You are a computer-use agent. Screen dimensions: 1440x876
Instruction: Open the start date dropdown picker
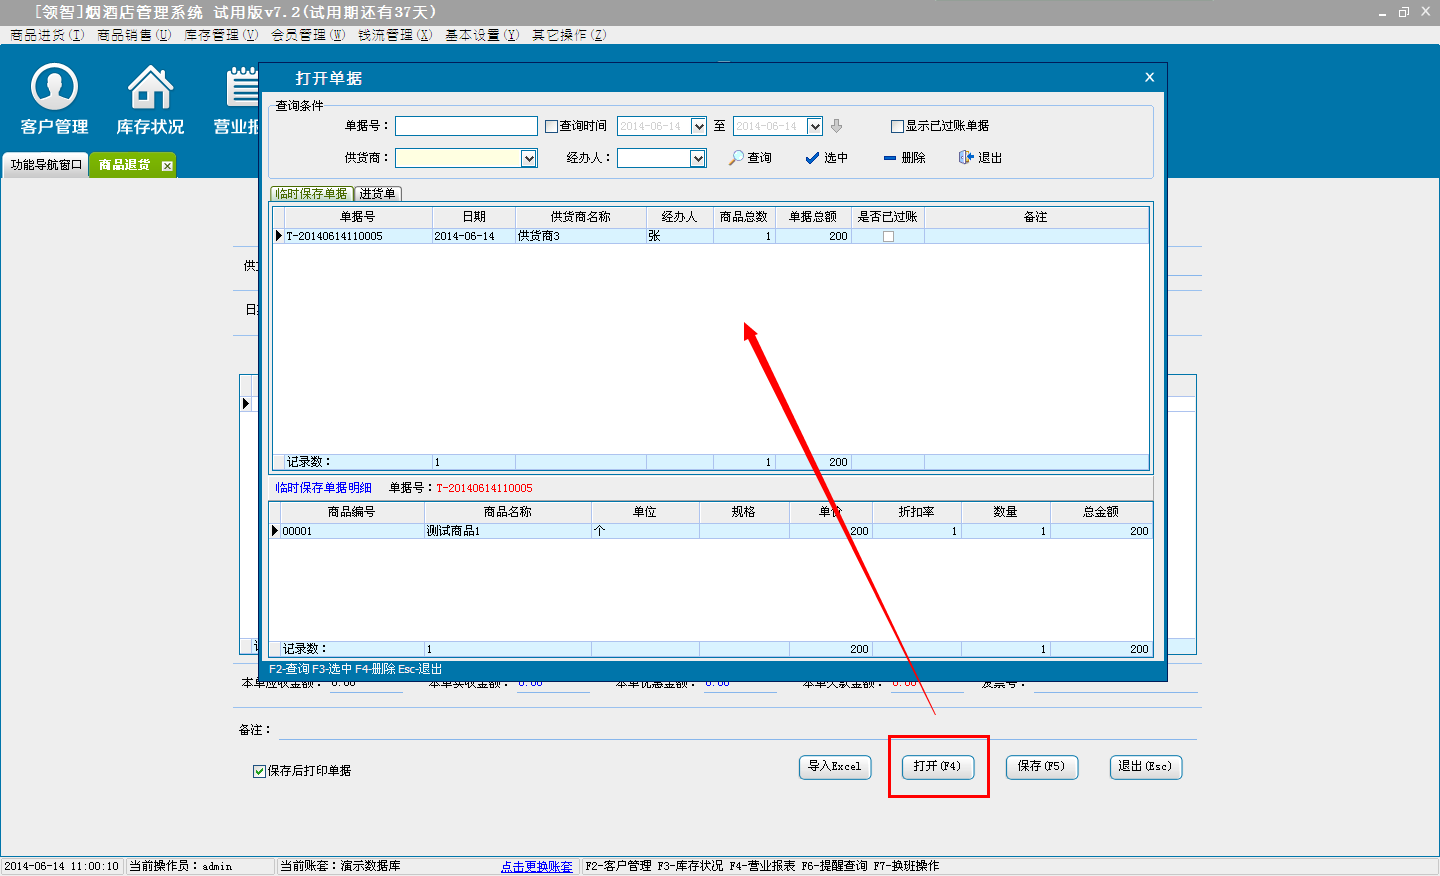tap(699, 126)
